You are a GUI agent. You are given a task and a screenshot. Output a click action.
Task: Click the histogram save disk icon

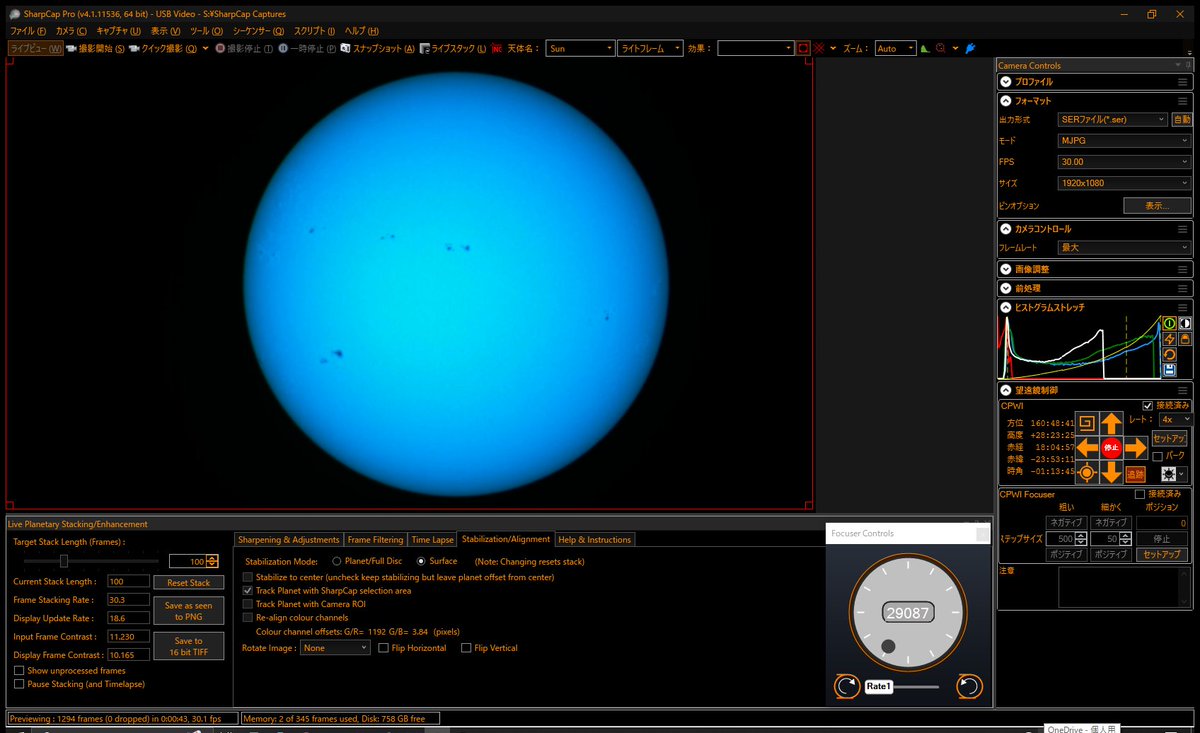click(x=1169, y=370)
